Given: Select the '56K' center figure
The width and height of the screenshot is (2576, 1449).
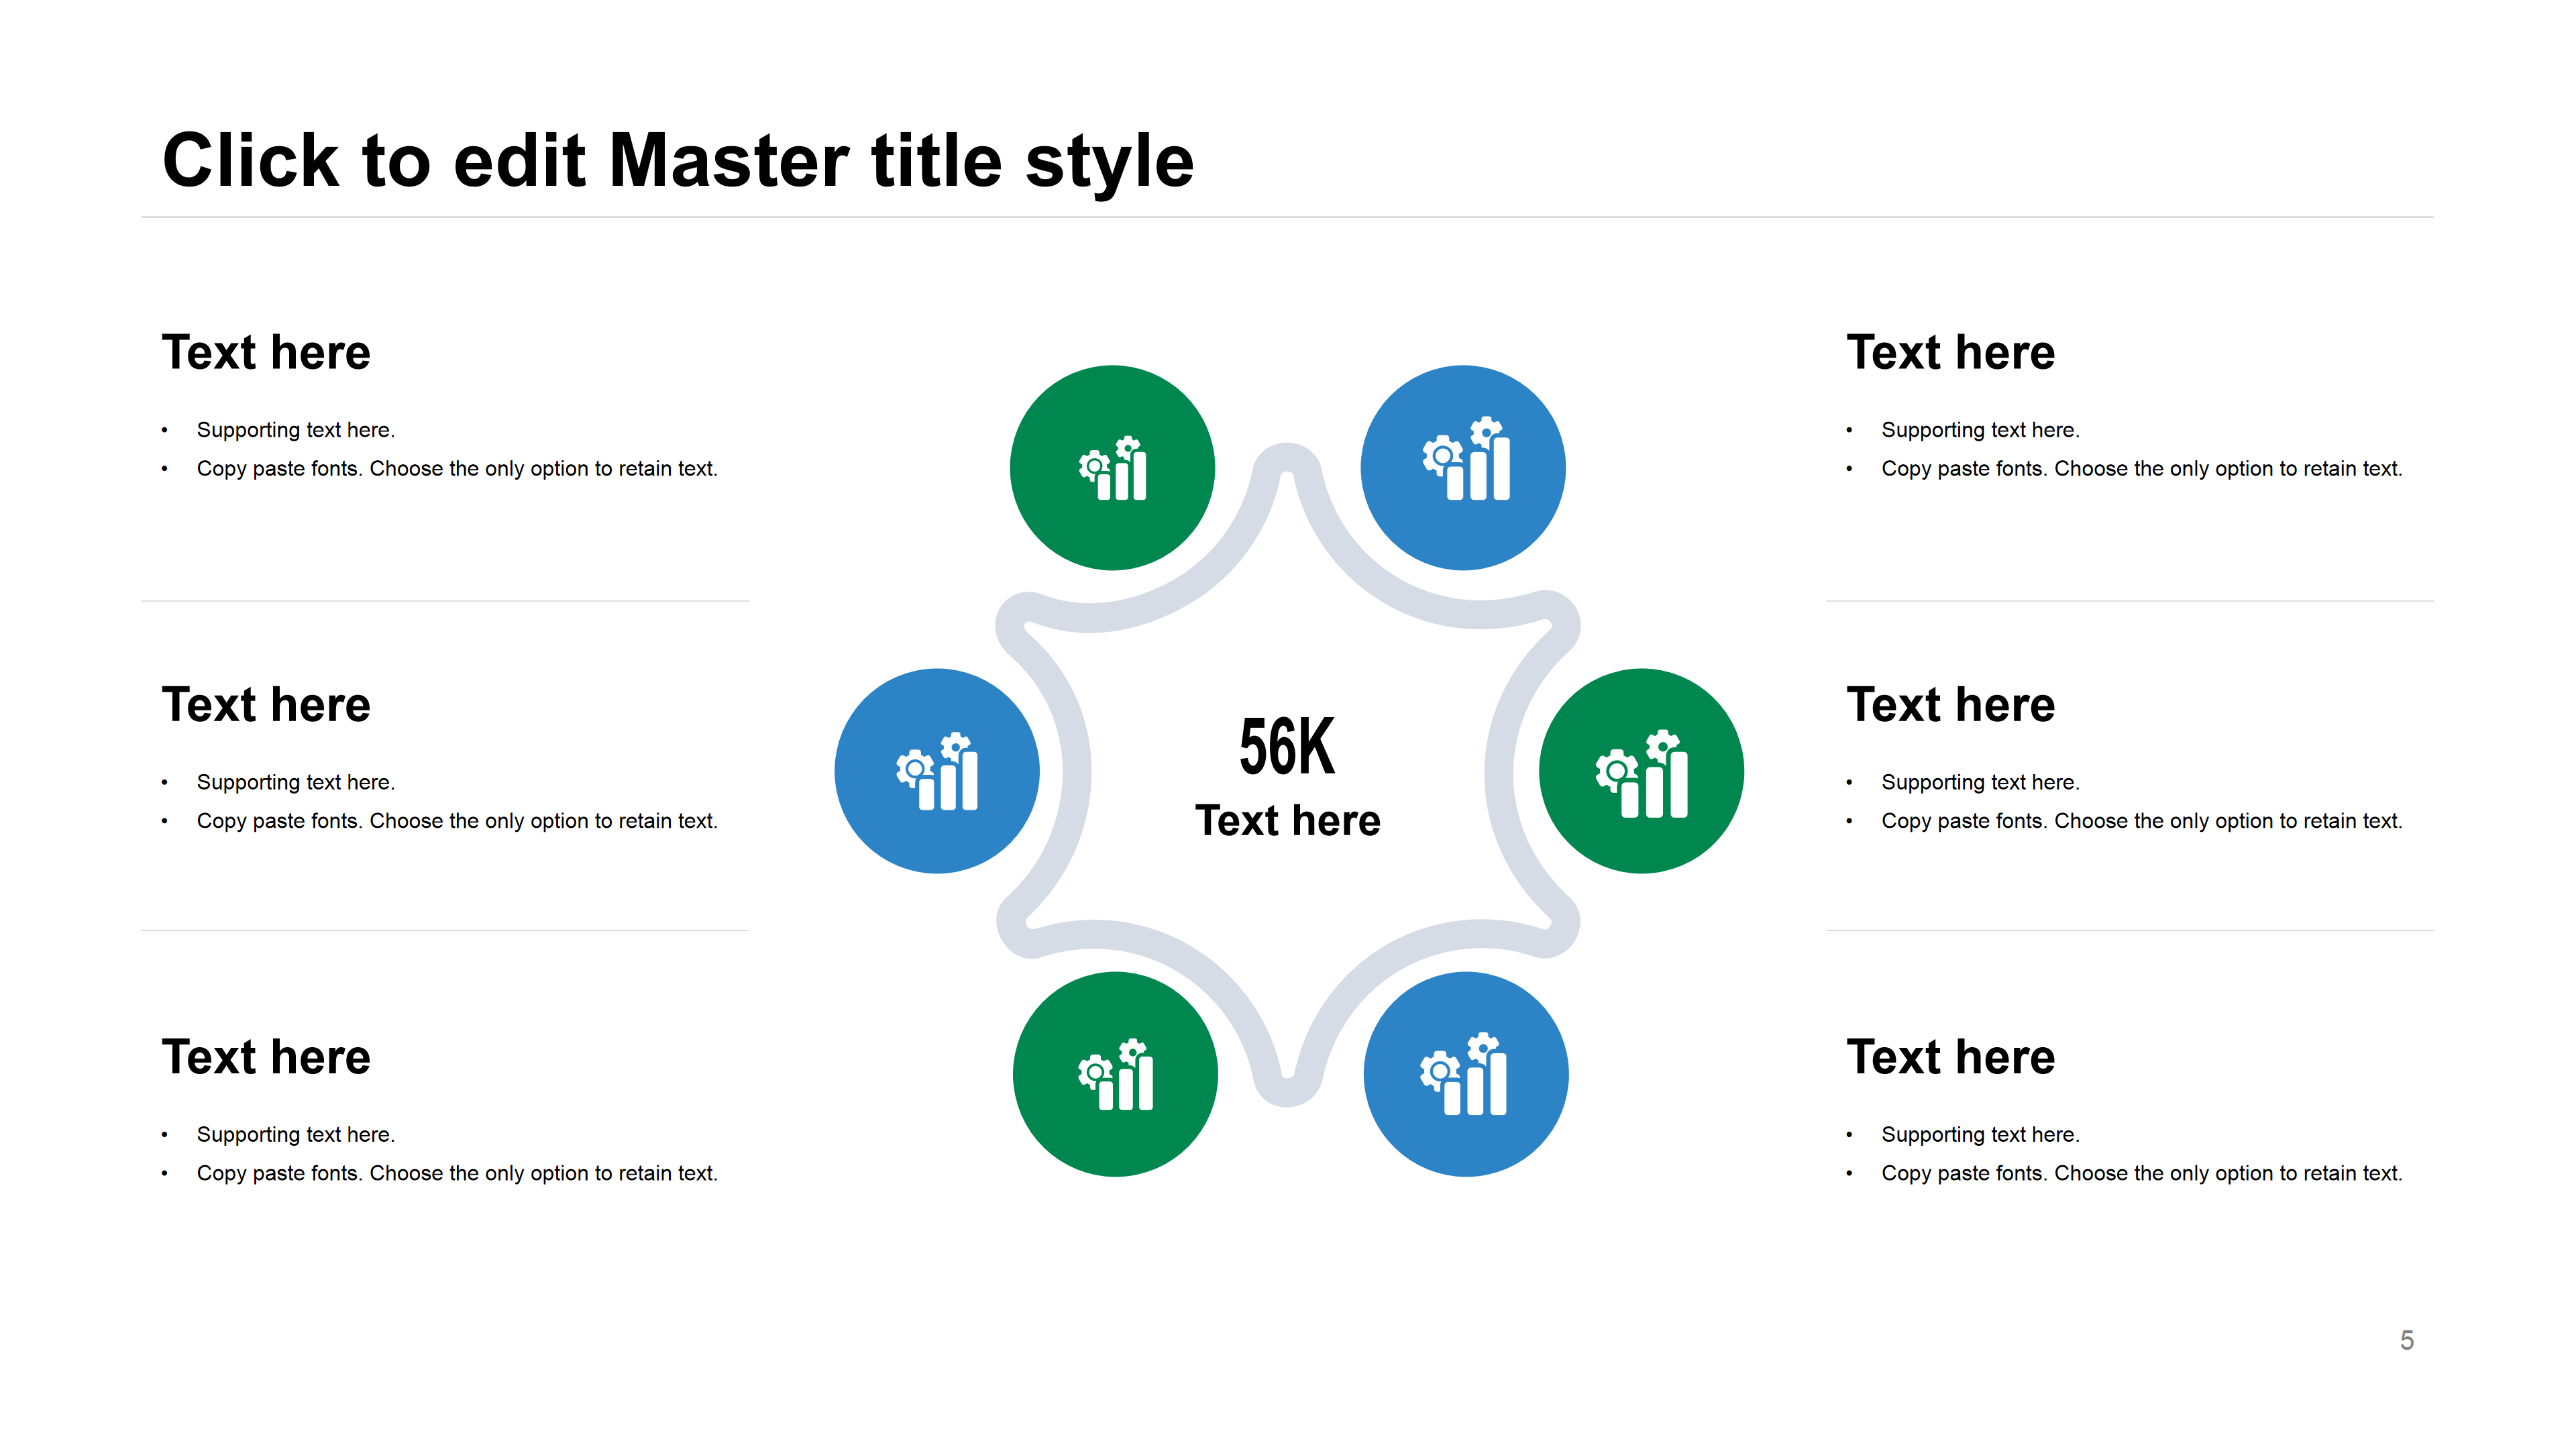Looking at the screenshot, I should [1287, 746].
